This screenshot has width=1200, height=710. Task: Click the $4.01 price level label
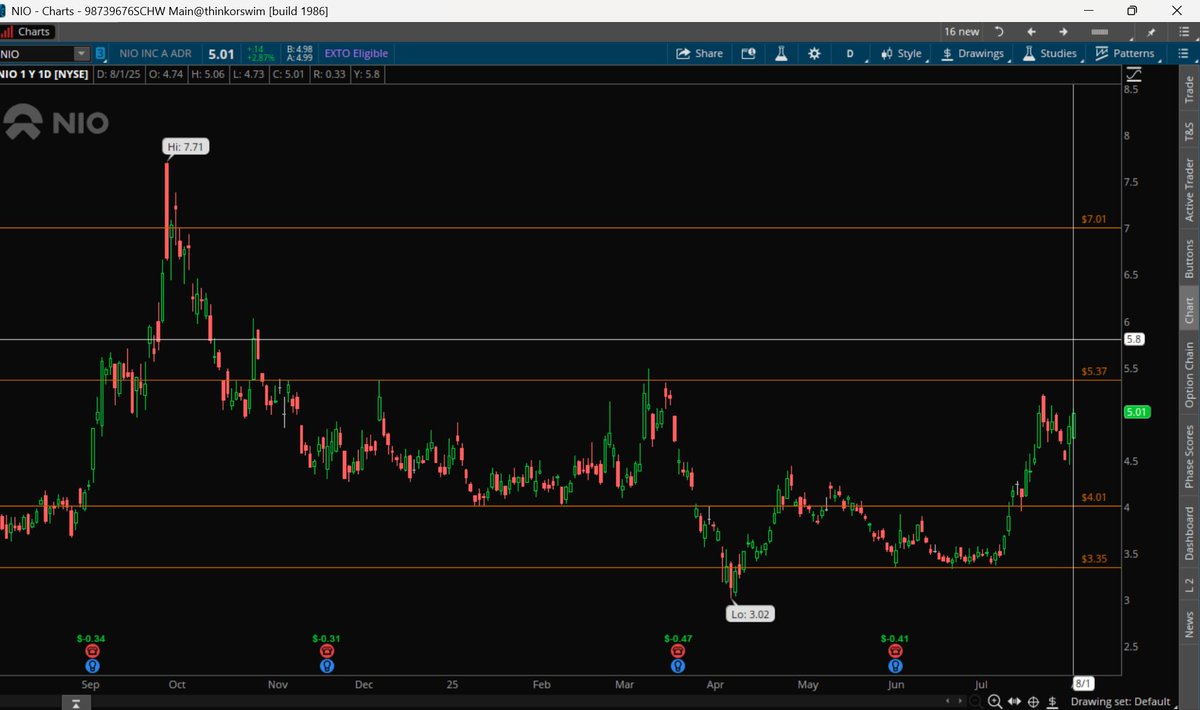tap(1093, 497)
